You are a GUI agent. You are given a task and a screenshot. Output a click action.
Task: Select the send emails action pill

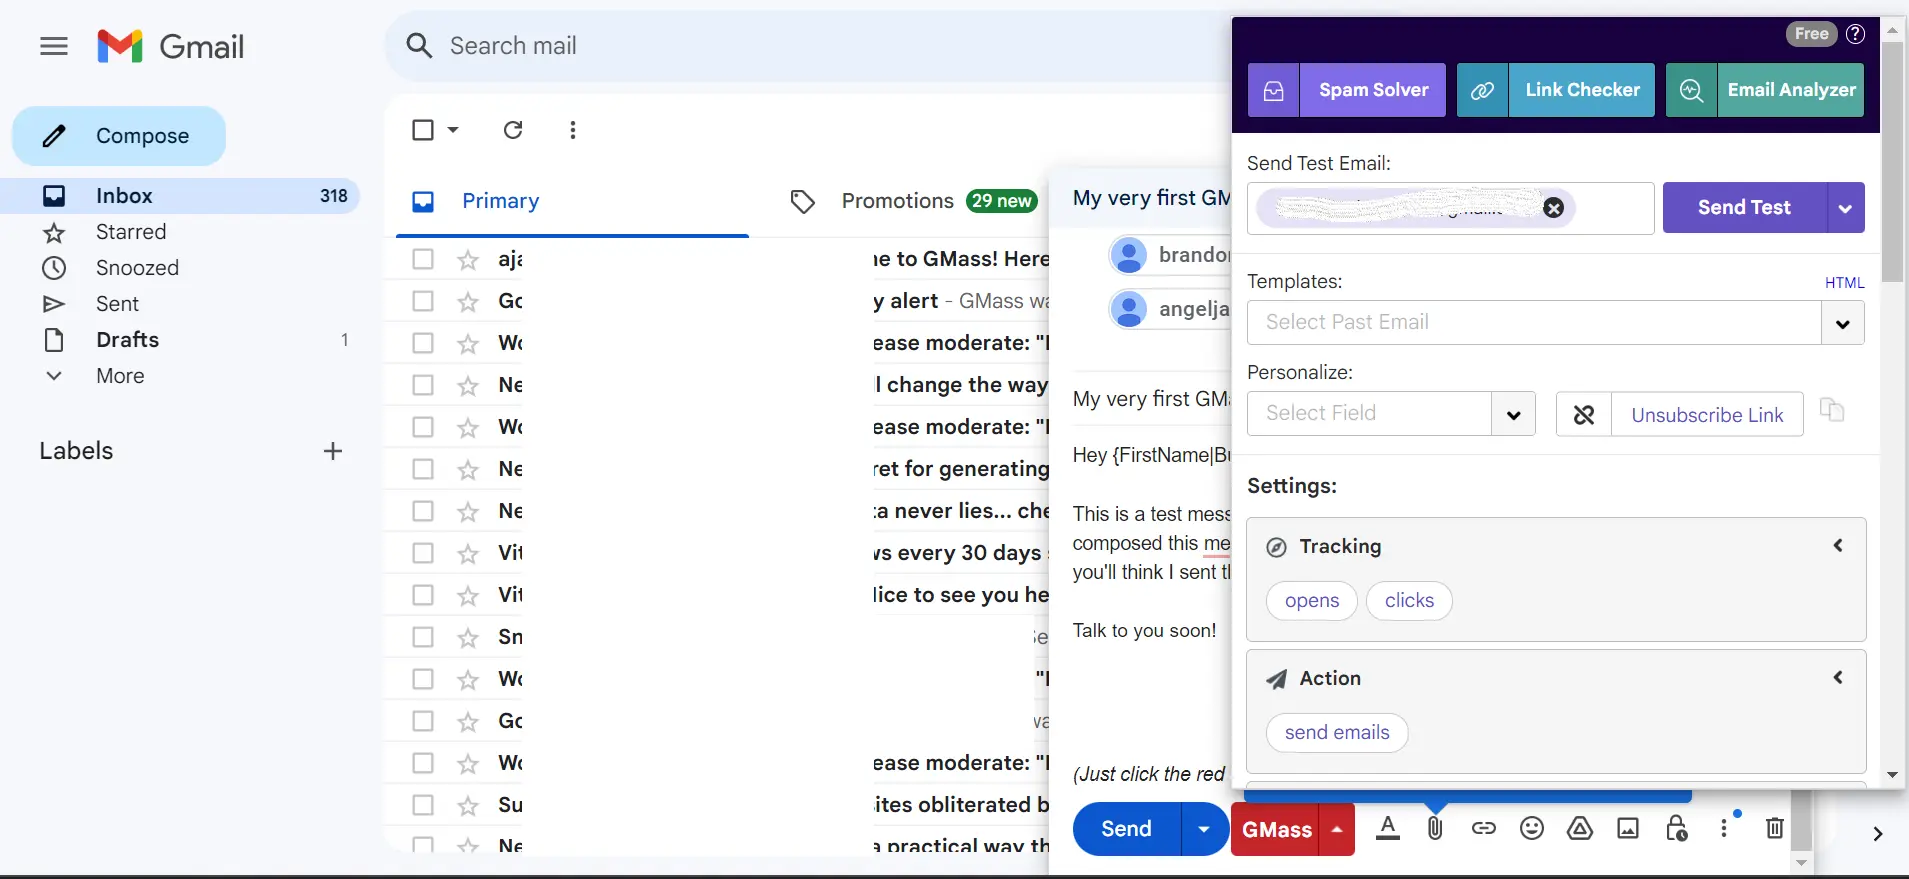(1337, 732)
